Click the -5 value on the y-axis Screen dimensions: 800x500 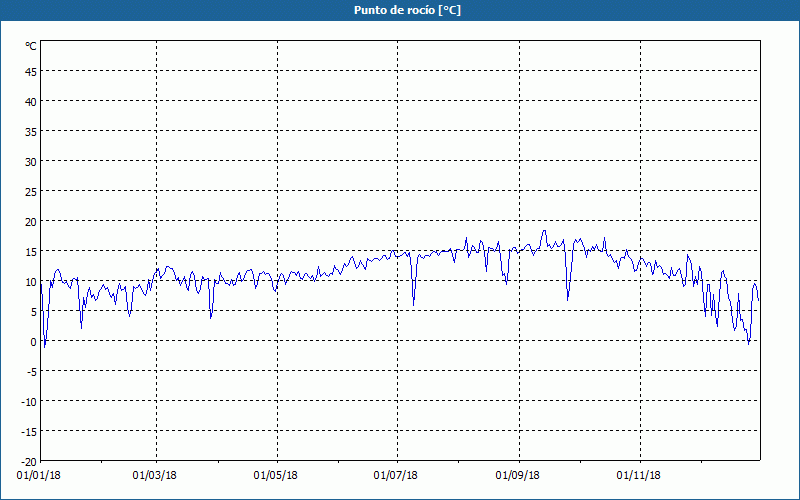31,372
